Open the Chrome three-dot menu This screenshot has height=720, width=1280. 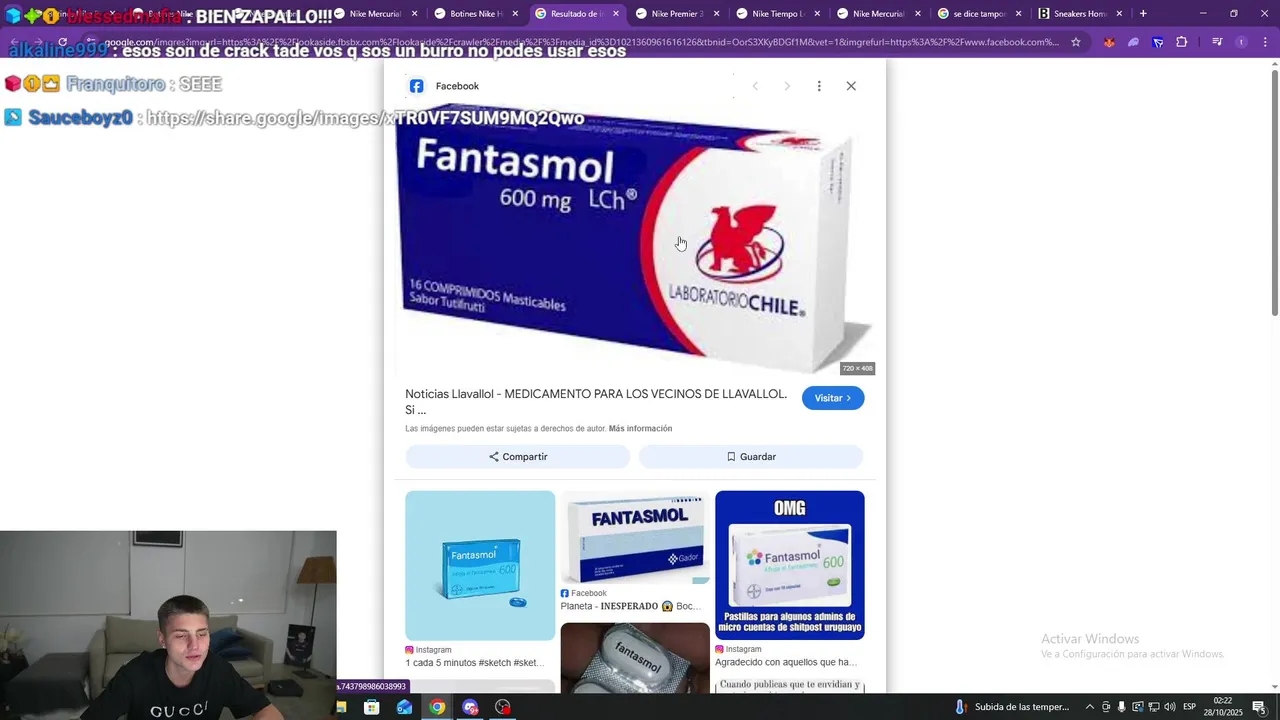tap(1264, 42)
